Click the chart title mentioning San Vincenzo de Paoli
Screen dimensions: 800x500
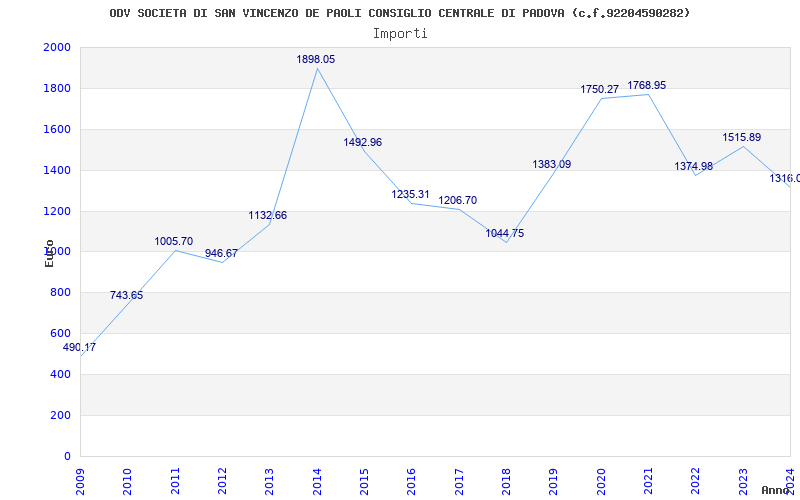[x=399, y=13]
